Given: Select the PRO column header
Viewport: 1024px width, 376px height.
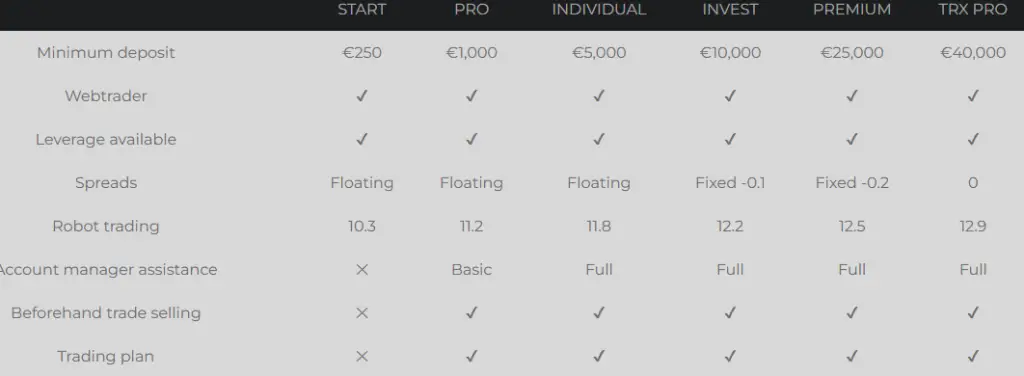Looking at the screenshot, I should pos(472,10).
